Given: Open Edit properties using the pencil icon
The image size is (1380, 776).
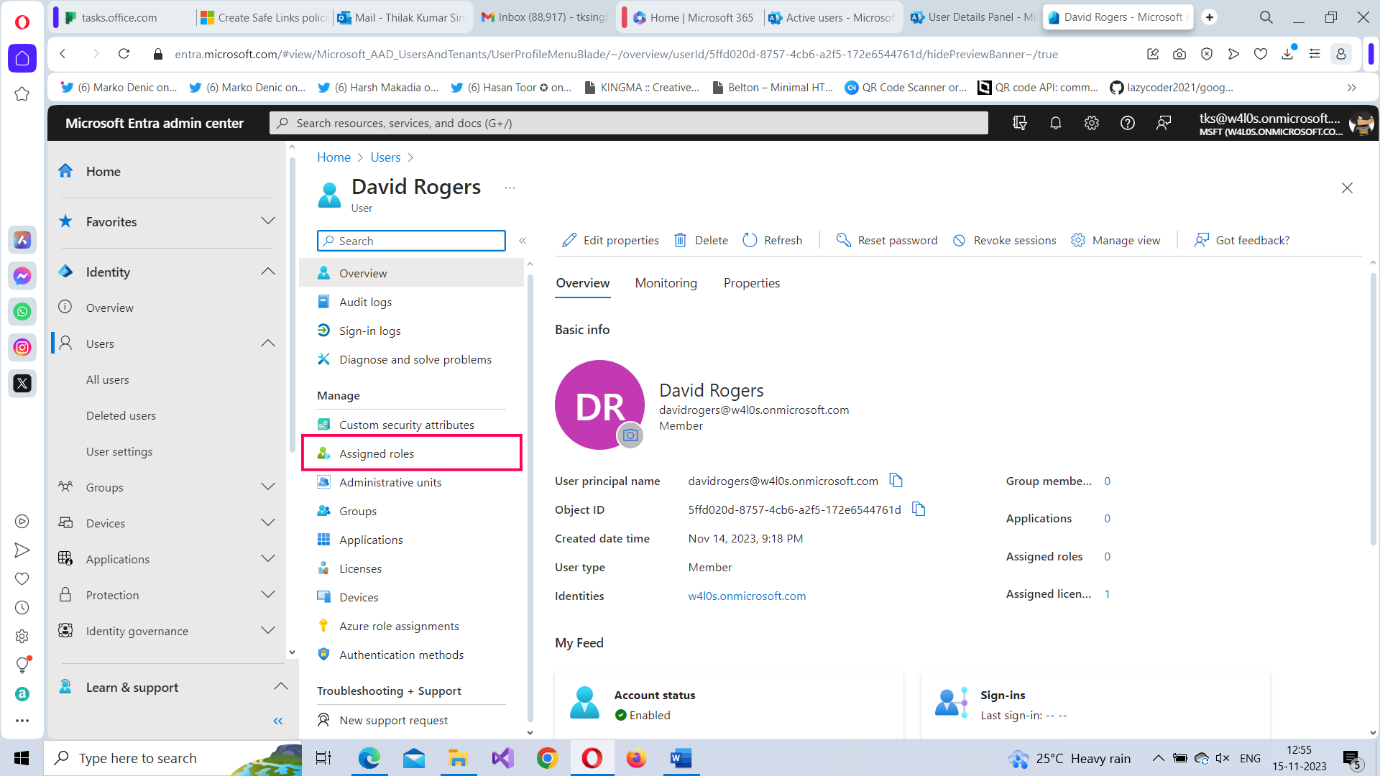Looking at the screenshot, I should 571,240.
